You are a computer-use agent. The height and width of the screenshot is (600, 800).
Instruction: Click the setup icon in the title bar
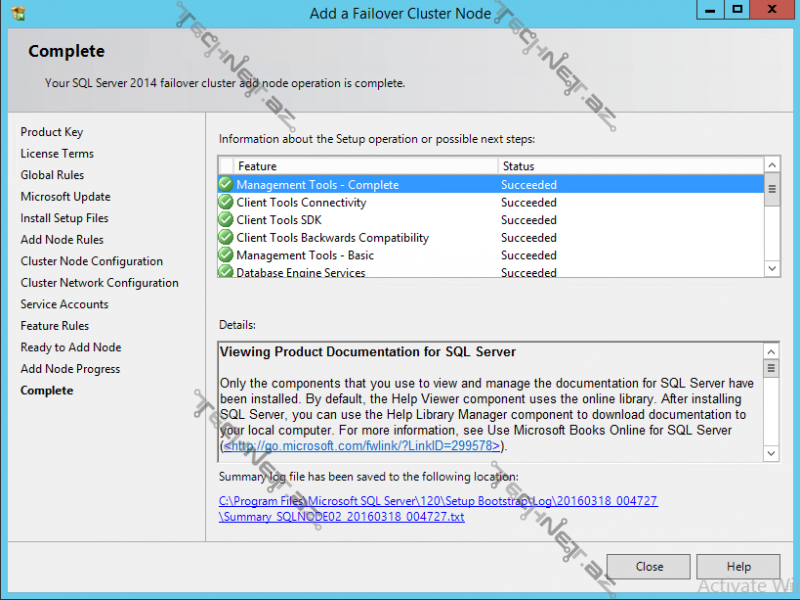18,13
